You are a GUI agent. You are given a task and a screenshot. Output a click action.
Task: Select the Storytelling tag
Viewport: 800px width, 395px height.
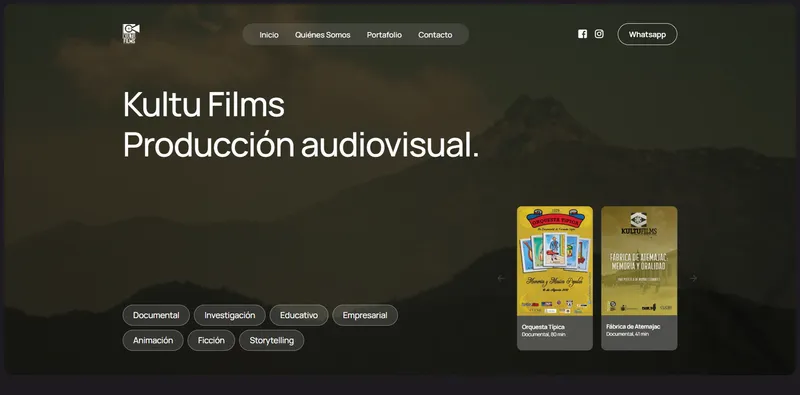tap(271, 340)
